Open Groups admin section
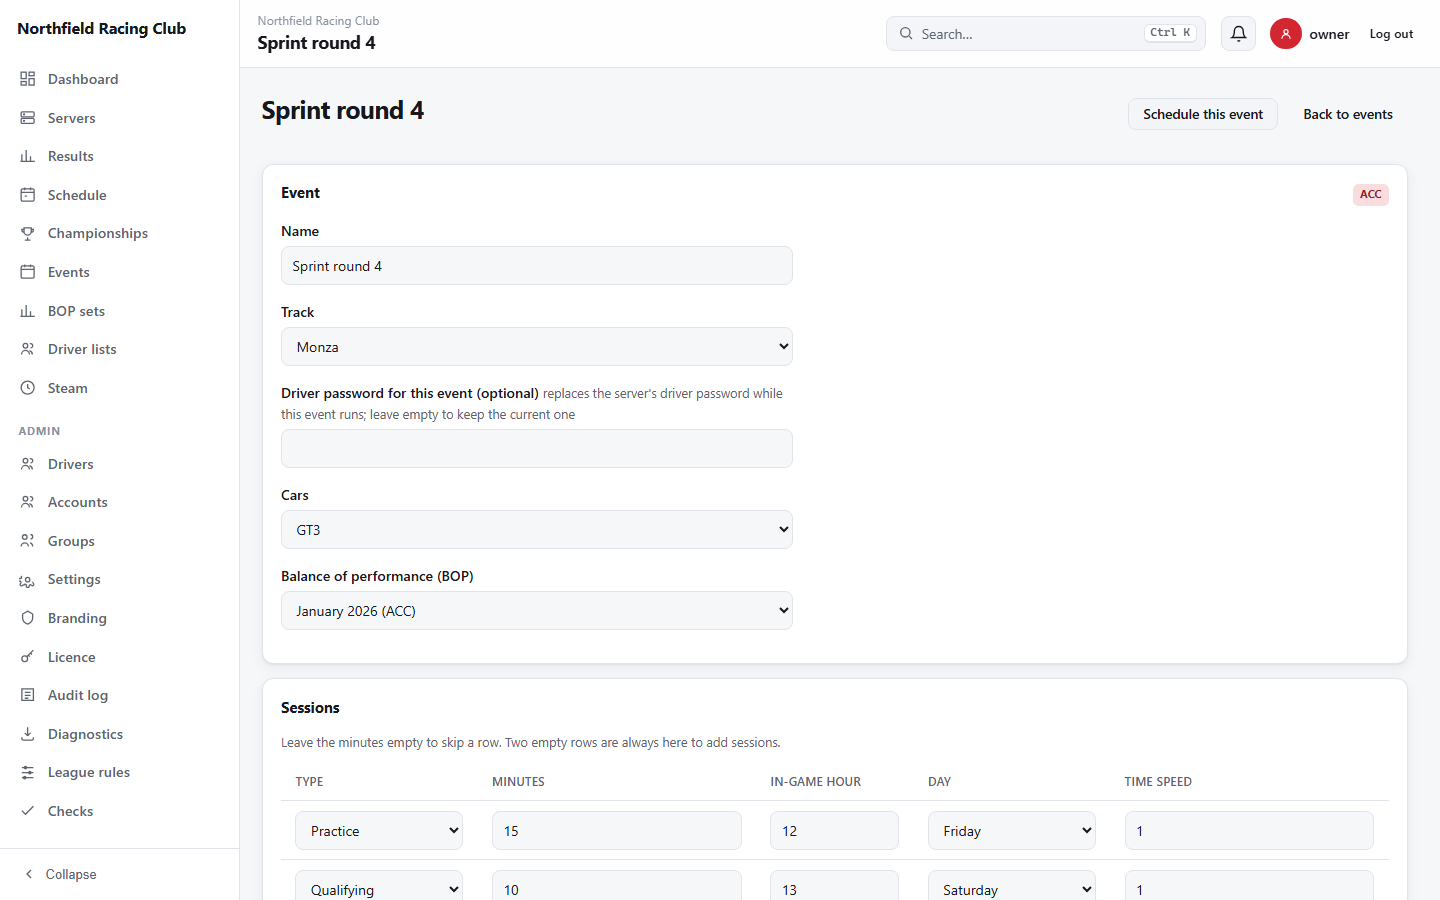The width and height of the screenshot is (1440, 900). (119, 541)
